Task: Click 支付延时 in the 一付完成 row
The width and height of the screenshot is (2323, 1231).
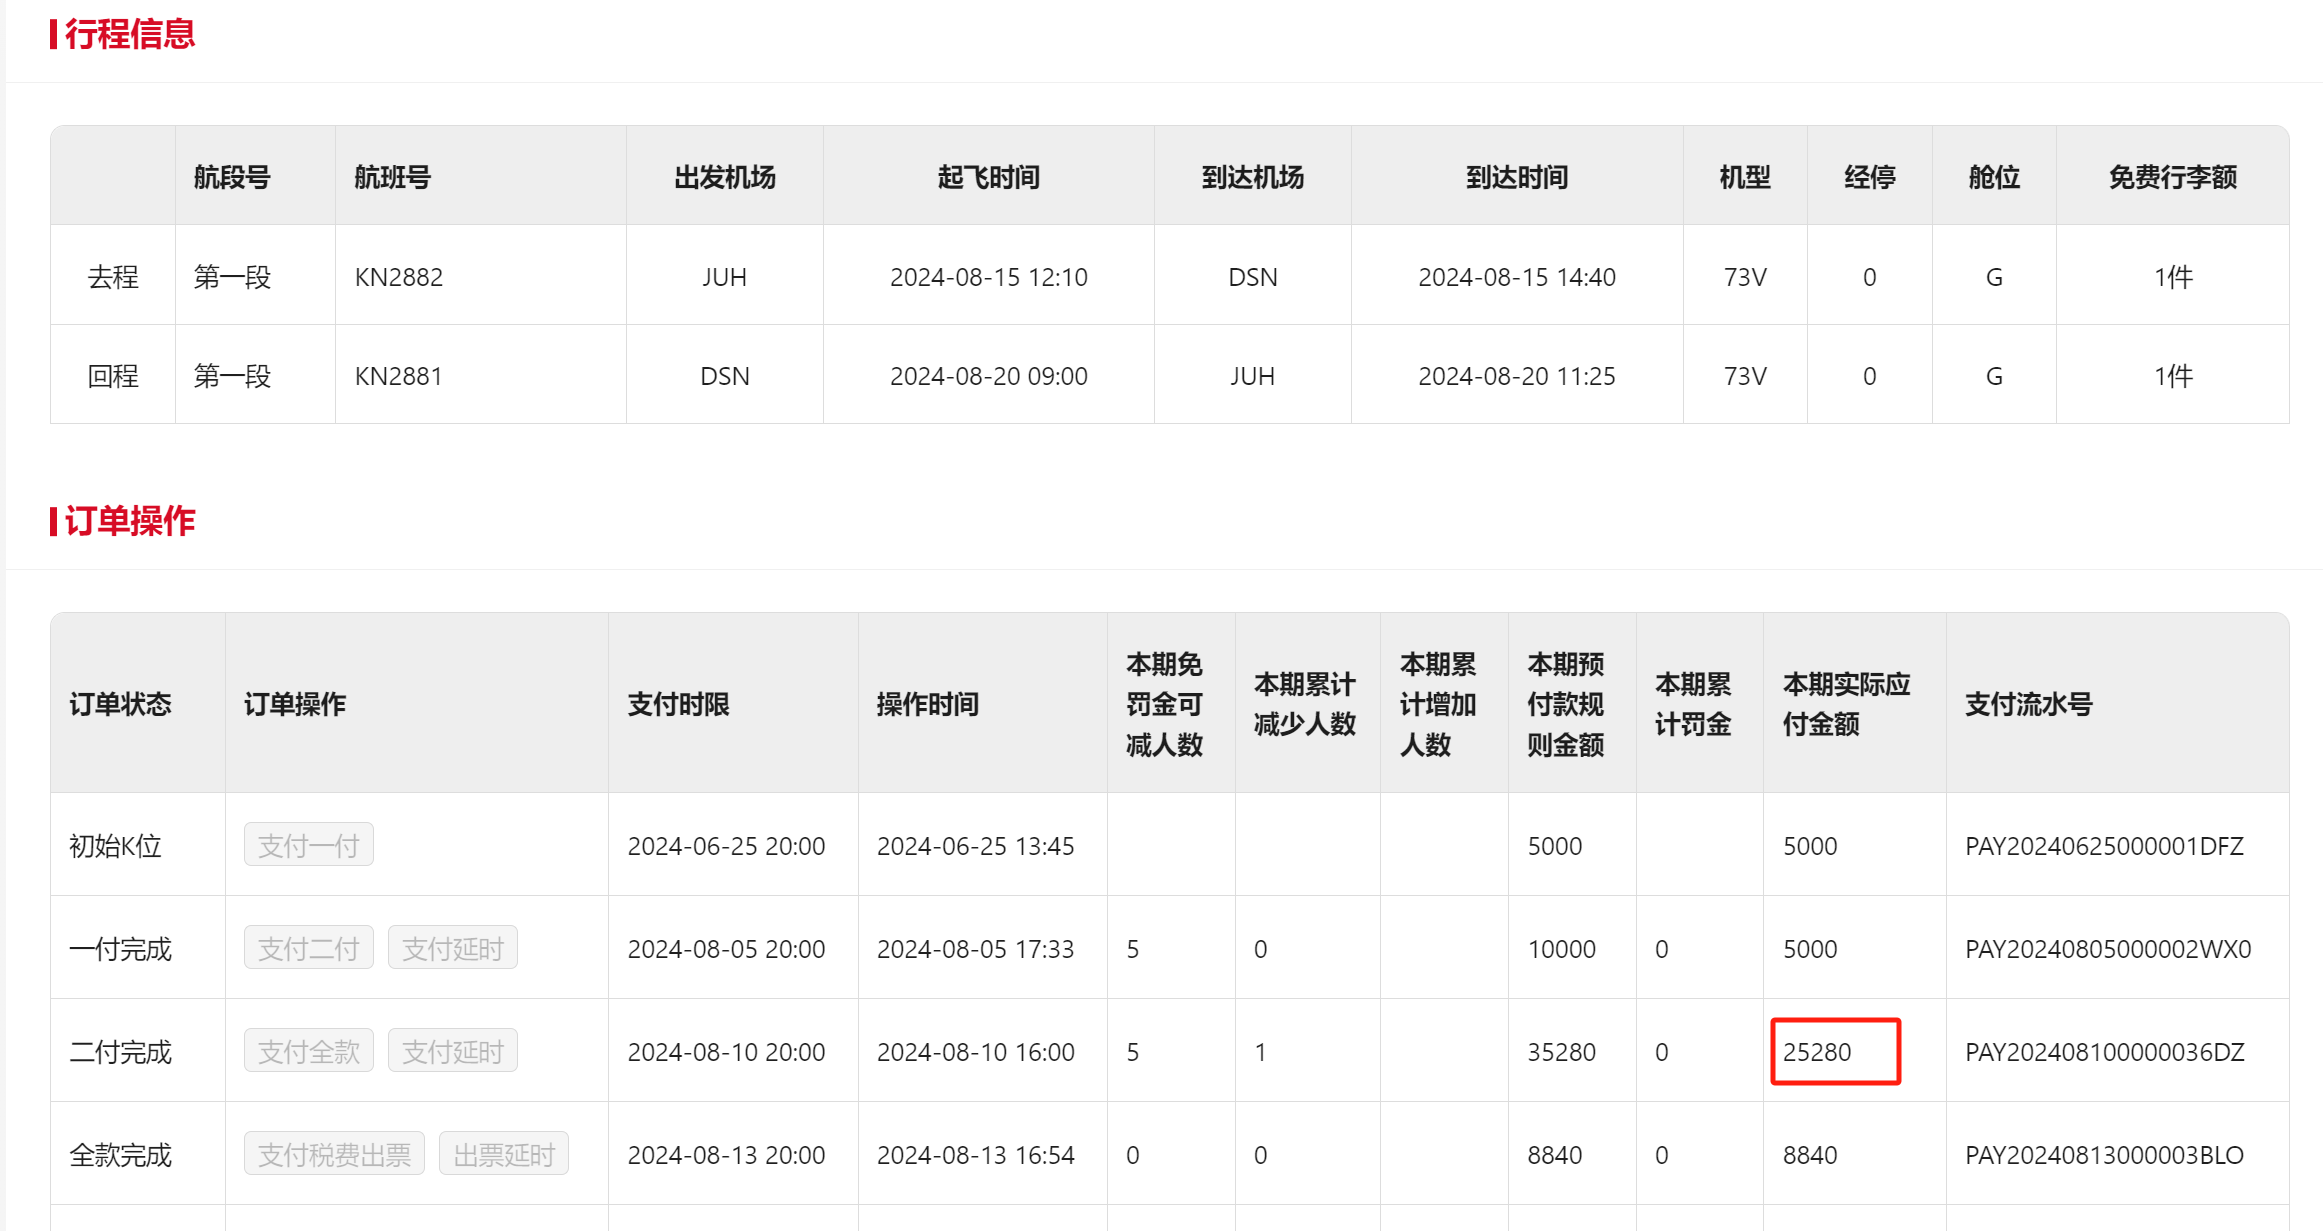Action: pos(452,949)
